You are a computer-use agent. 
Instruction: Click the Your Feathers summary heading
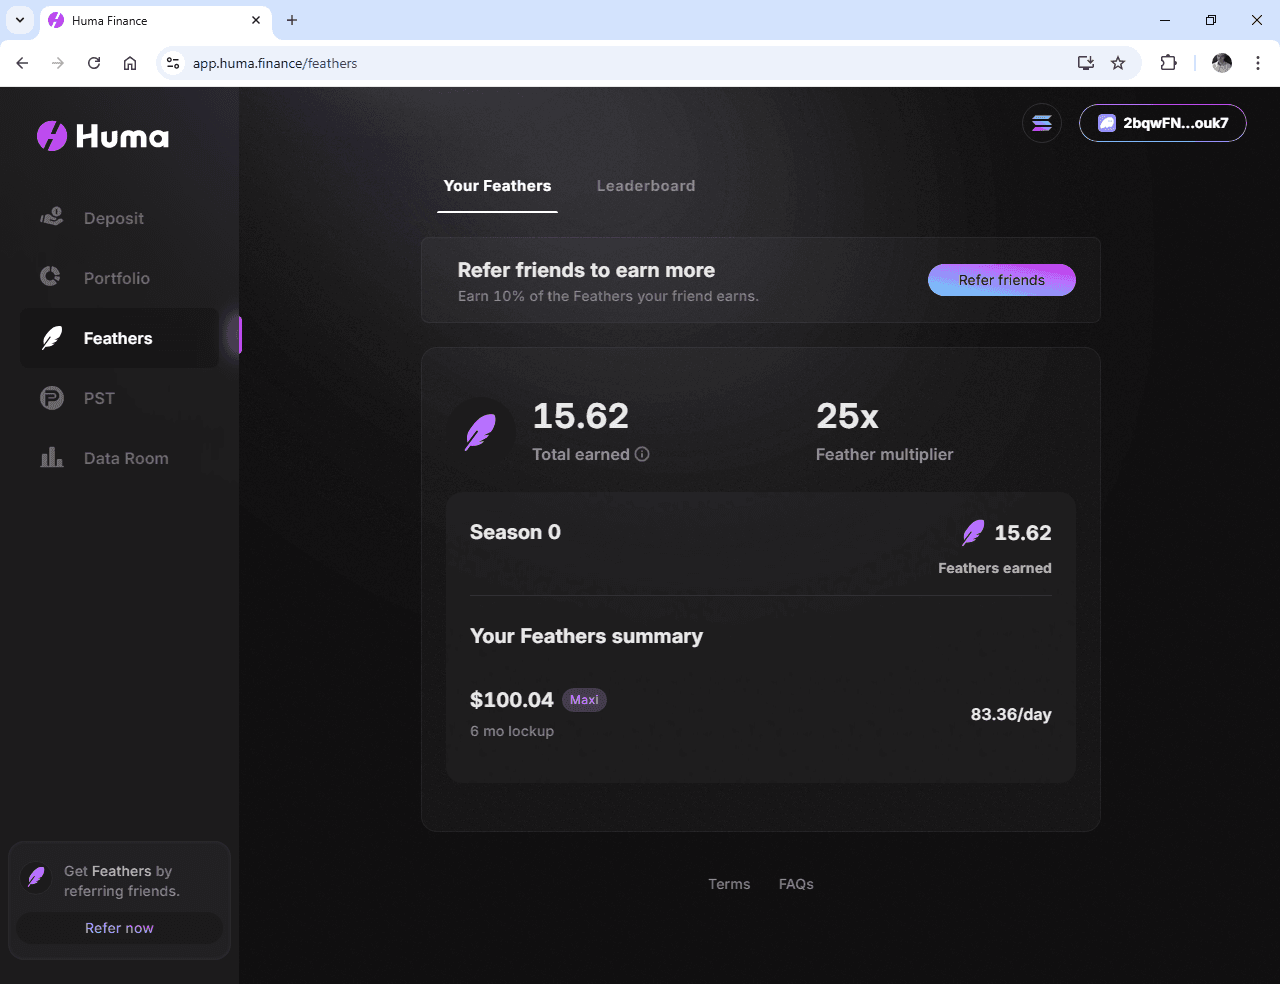coord(586,636)
